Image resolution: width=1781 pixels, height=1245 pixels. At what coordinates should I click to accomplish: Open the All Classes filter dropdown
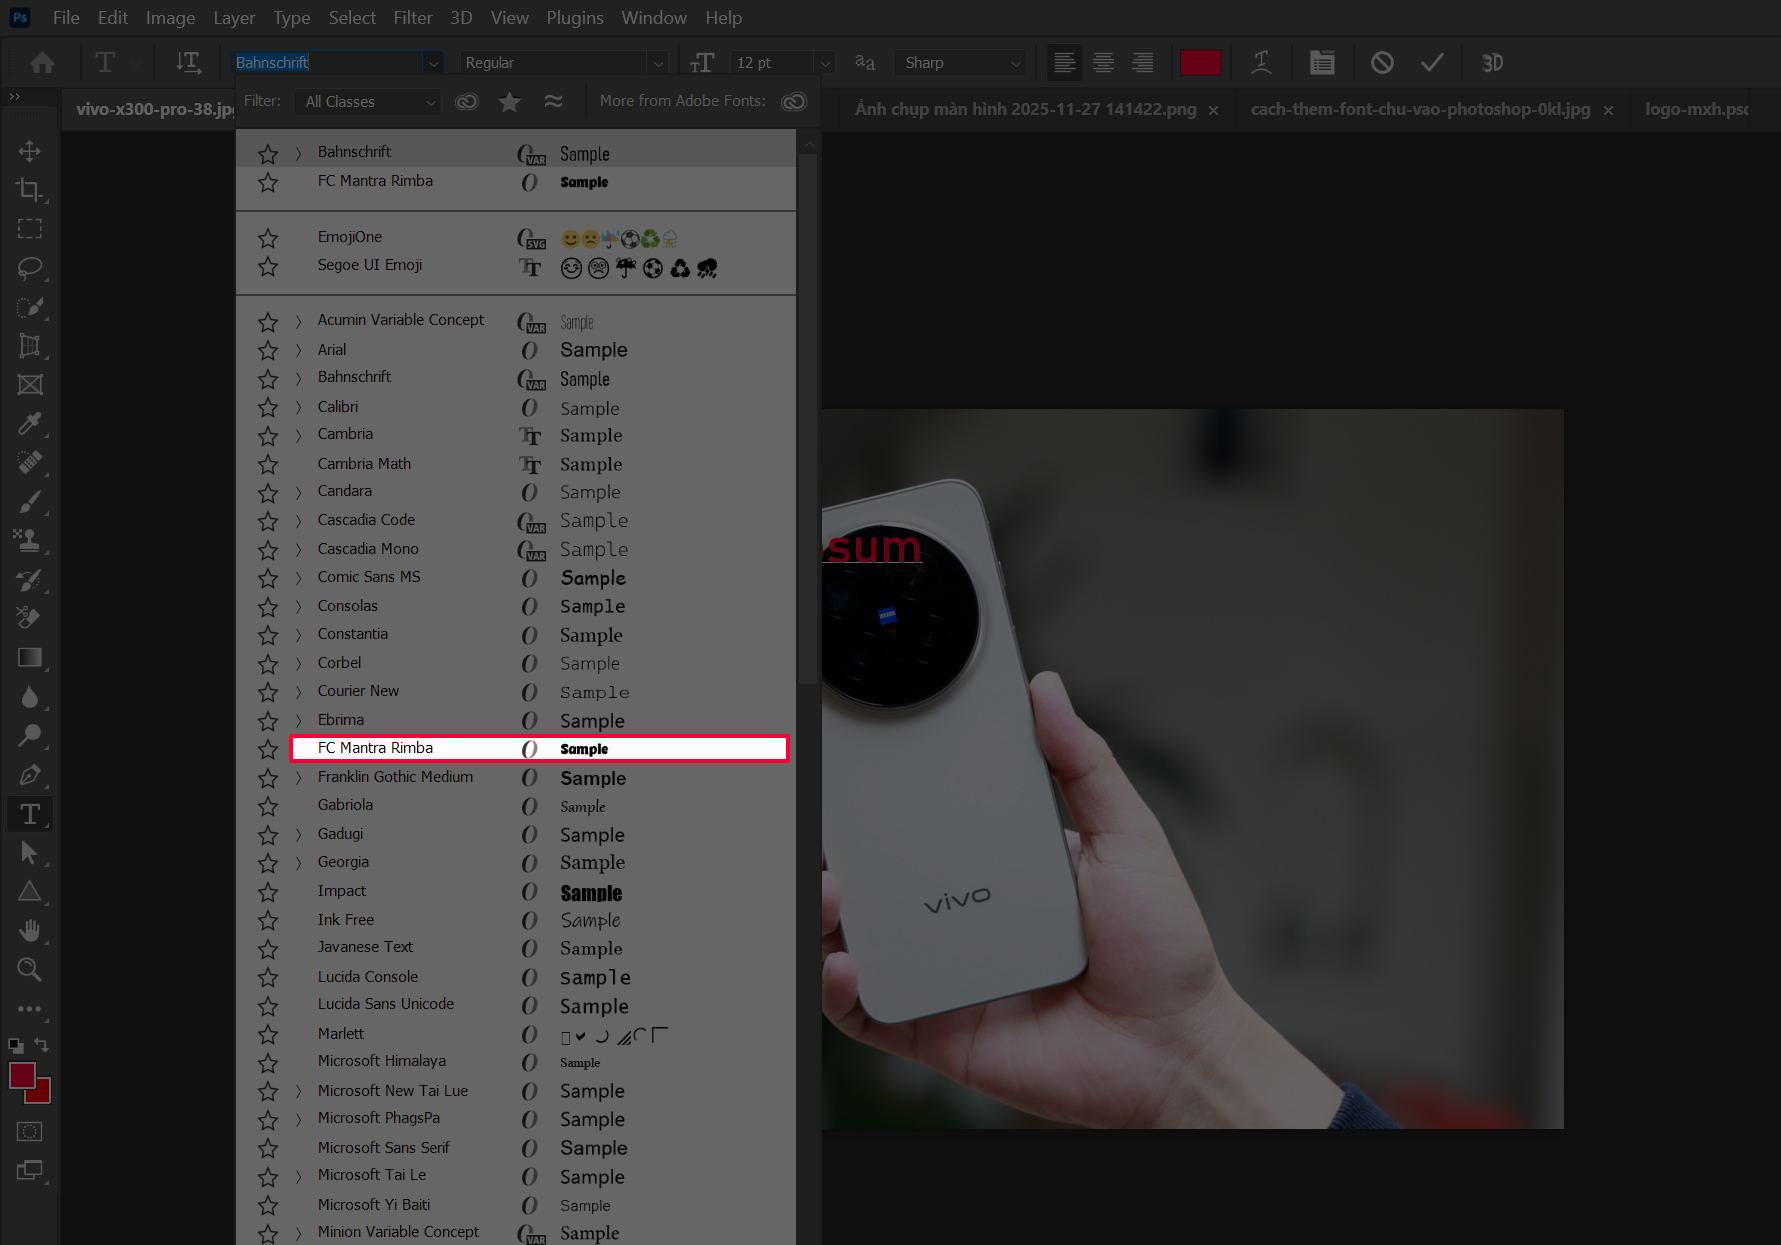pyautogui.click(x=367, y=101)
